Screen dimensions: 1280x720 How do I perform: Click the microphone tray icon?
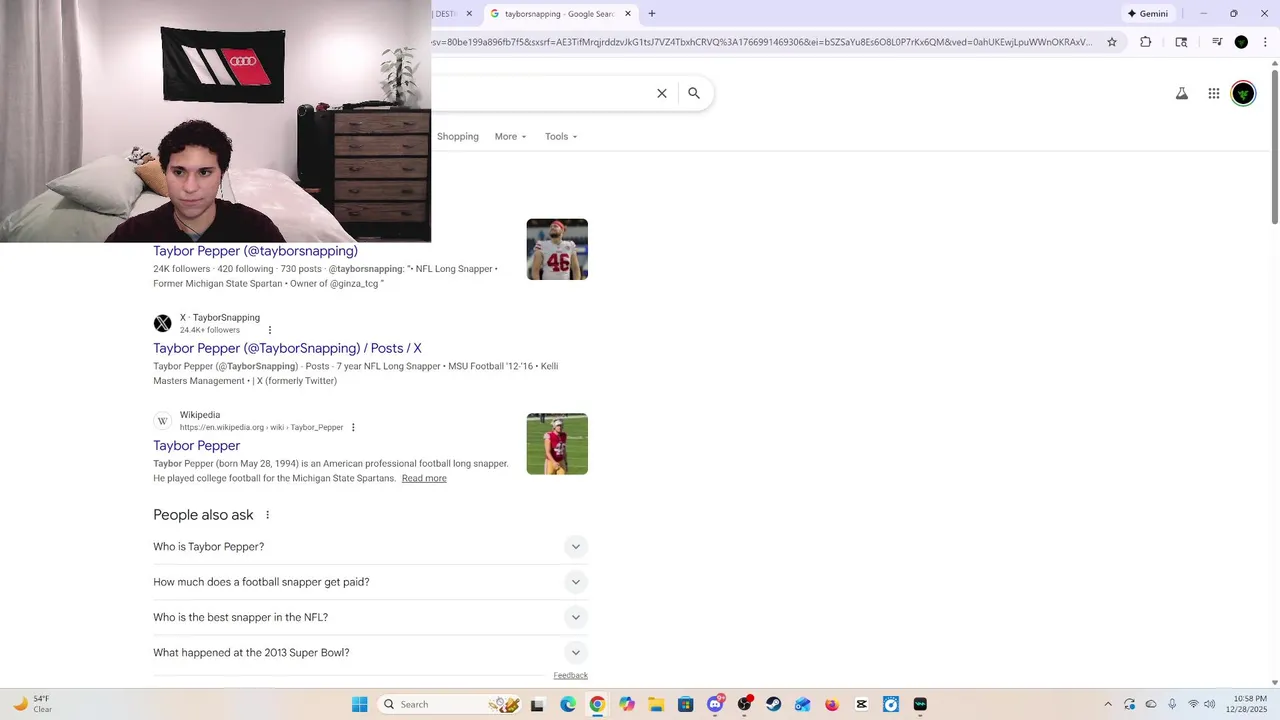click(1172, 704)
